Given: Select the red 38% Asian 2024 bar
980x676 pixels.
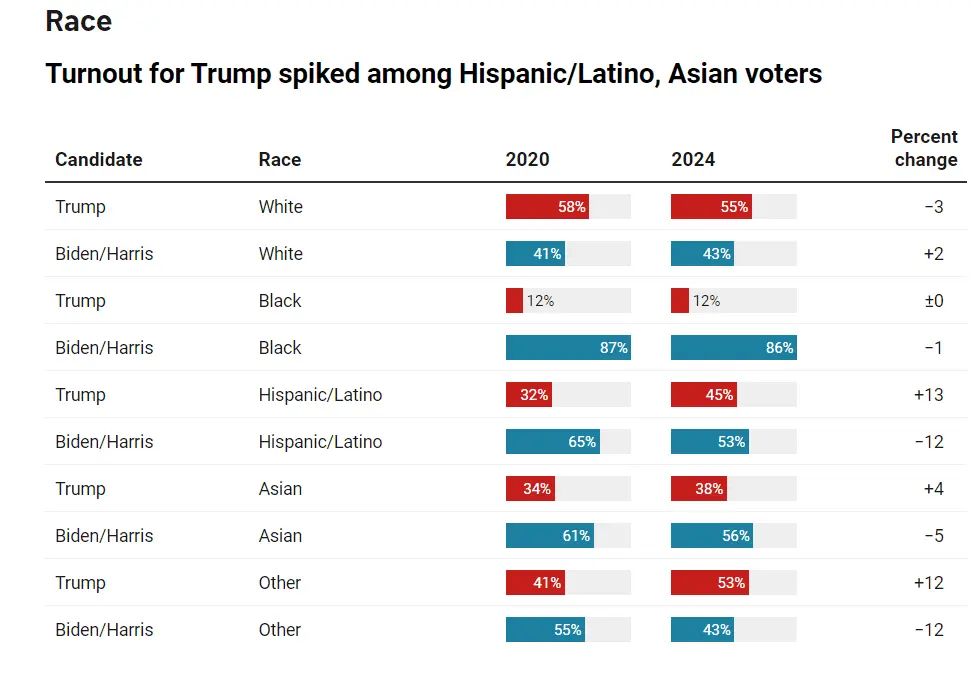Looking at the screenshot, I should pos(698,489).
